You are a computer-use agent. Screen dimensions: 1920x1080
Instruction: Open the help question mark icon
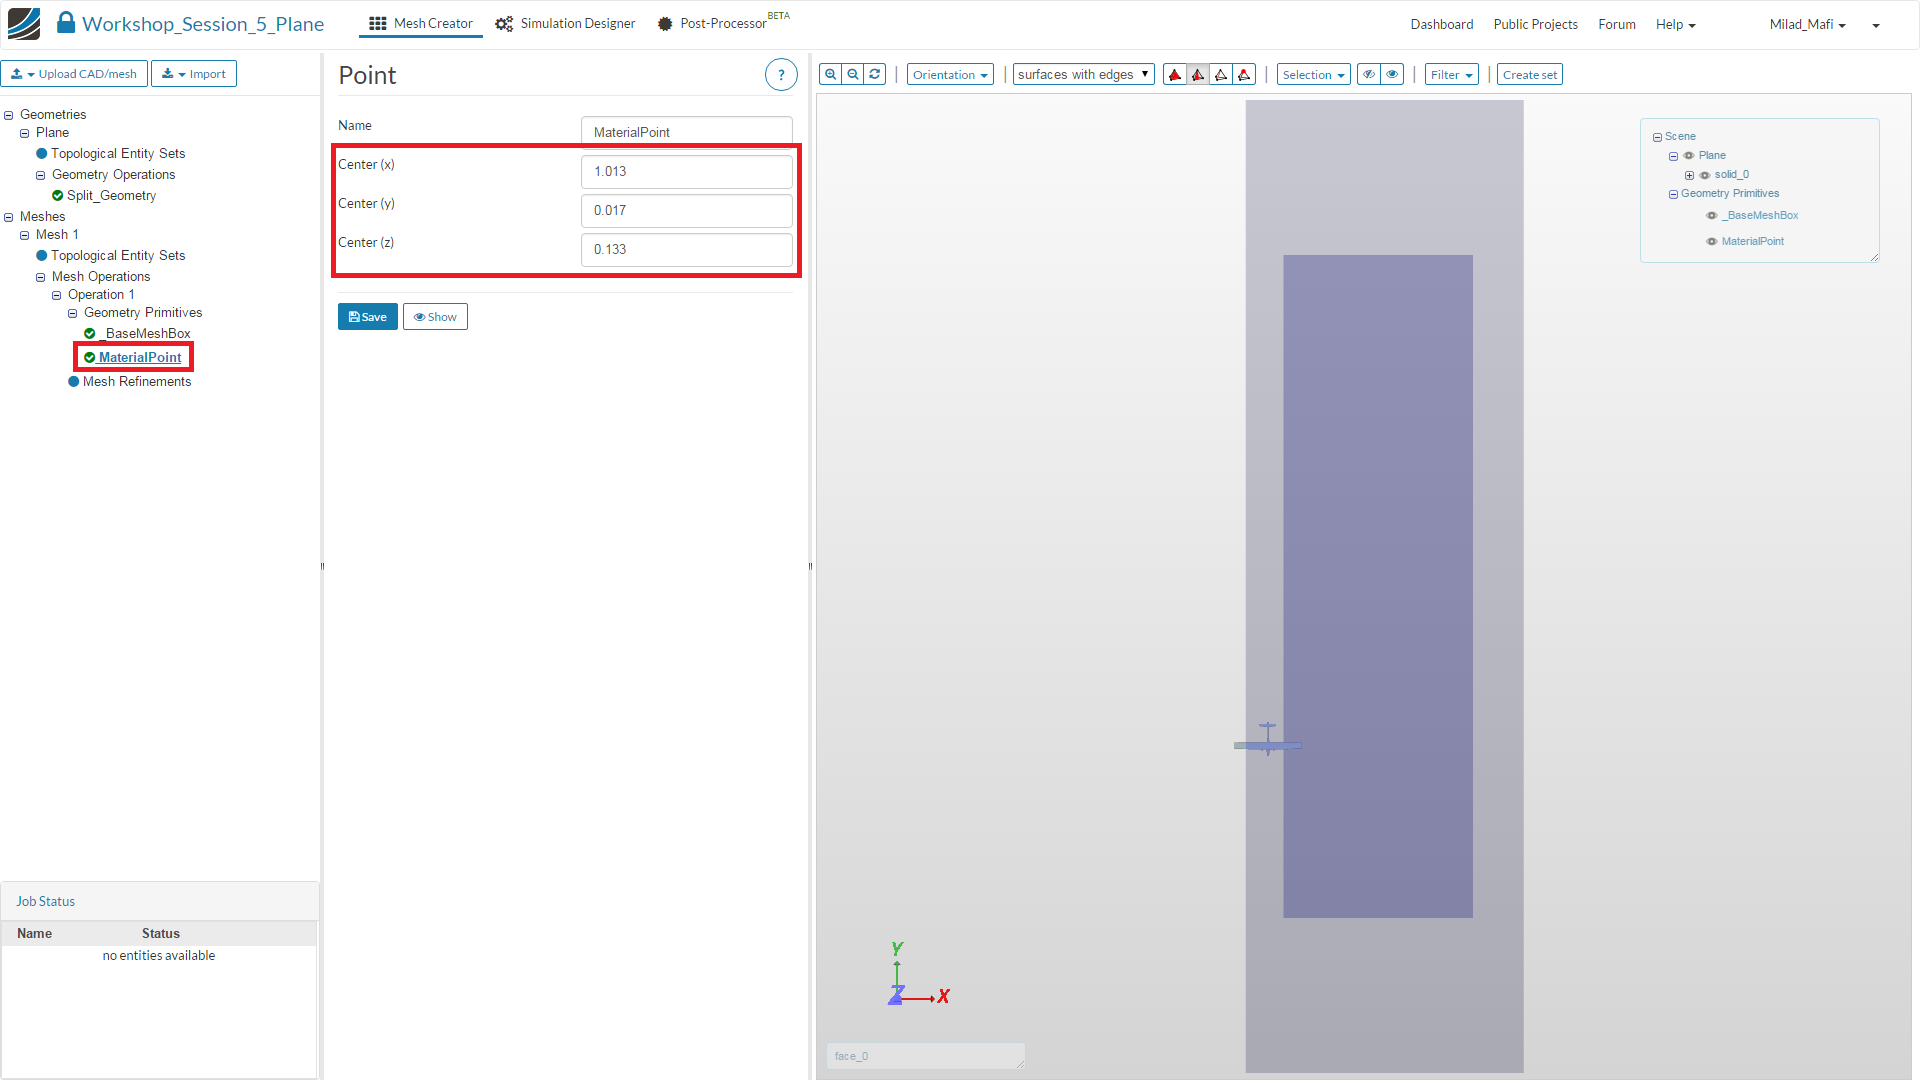781,75
